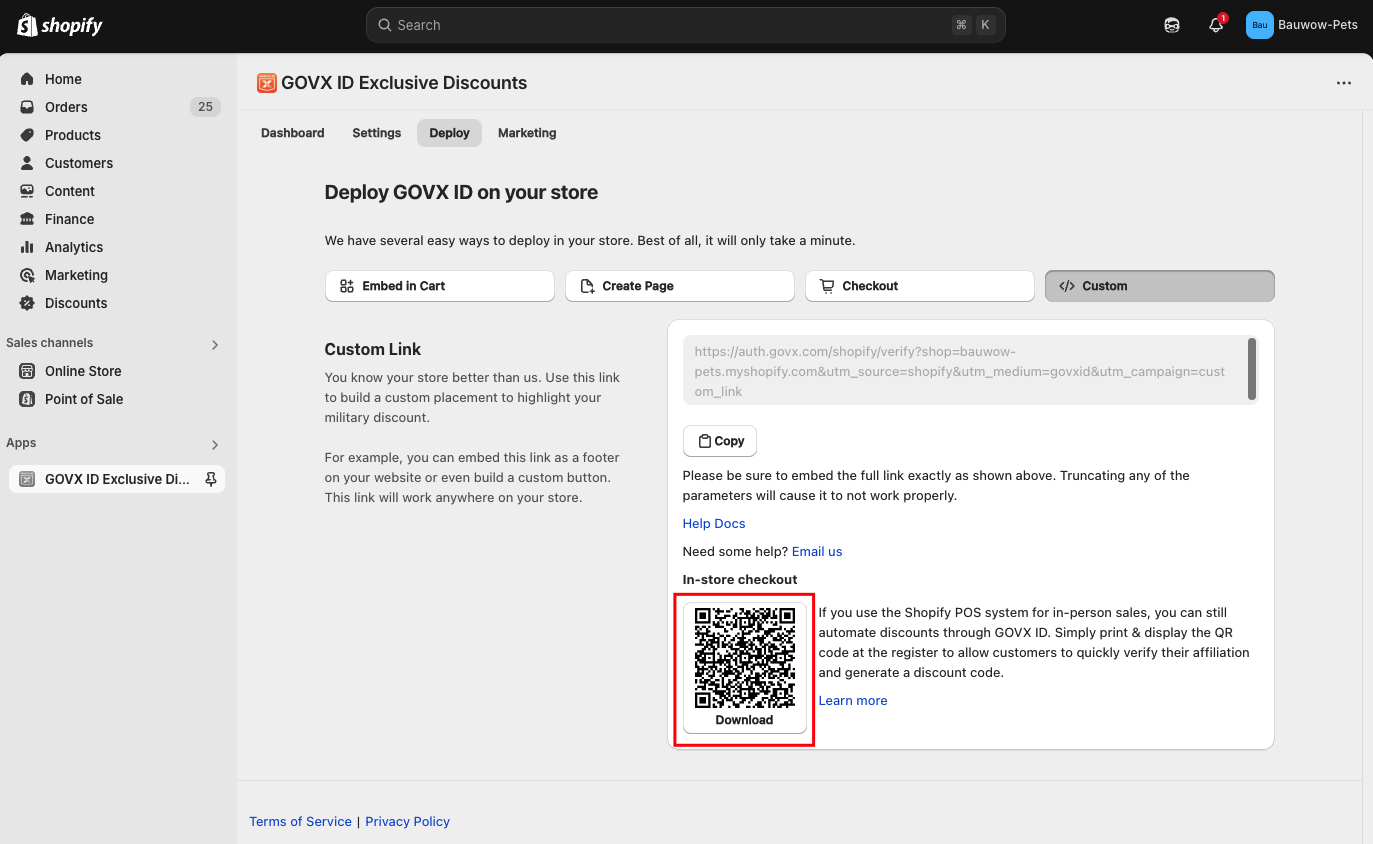Open the Sidekick assistant icon
The height and width of the screenshot is (844, 1373).
(1172, 25)
